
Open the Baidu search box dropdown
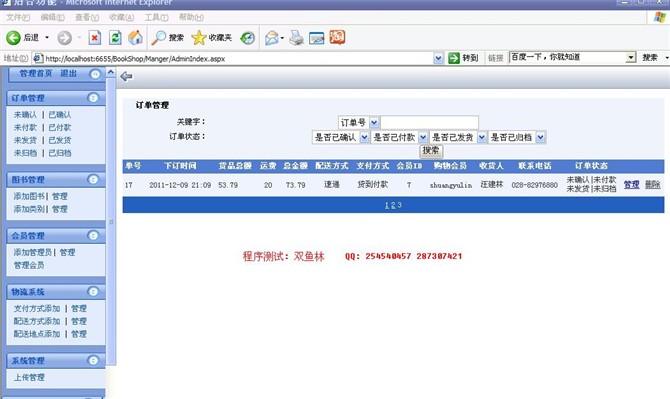(631, 57)
